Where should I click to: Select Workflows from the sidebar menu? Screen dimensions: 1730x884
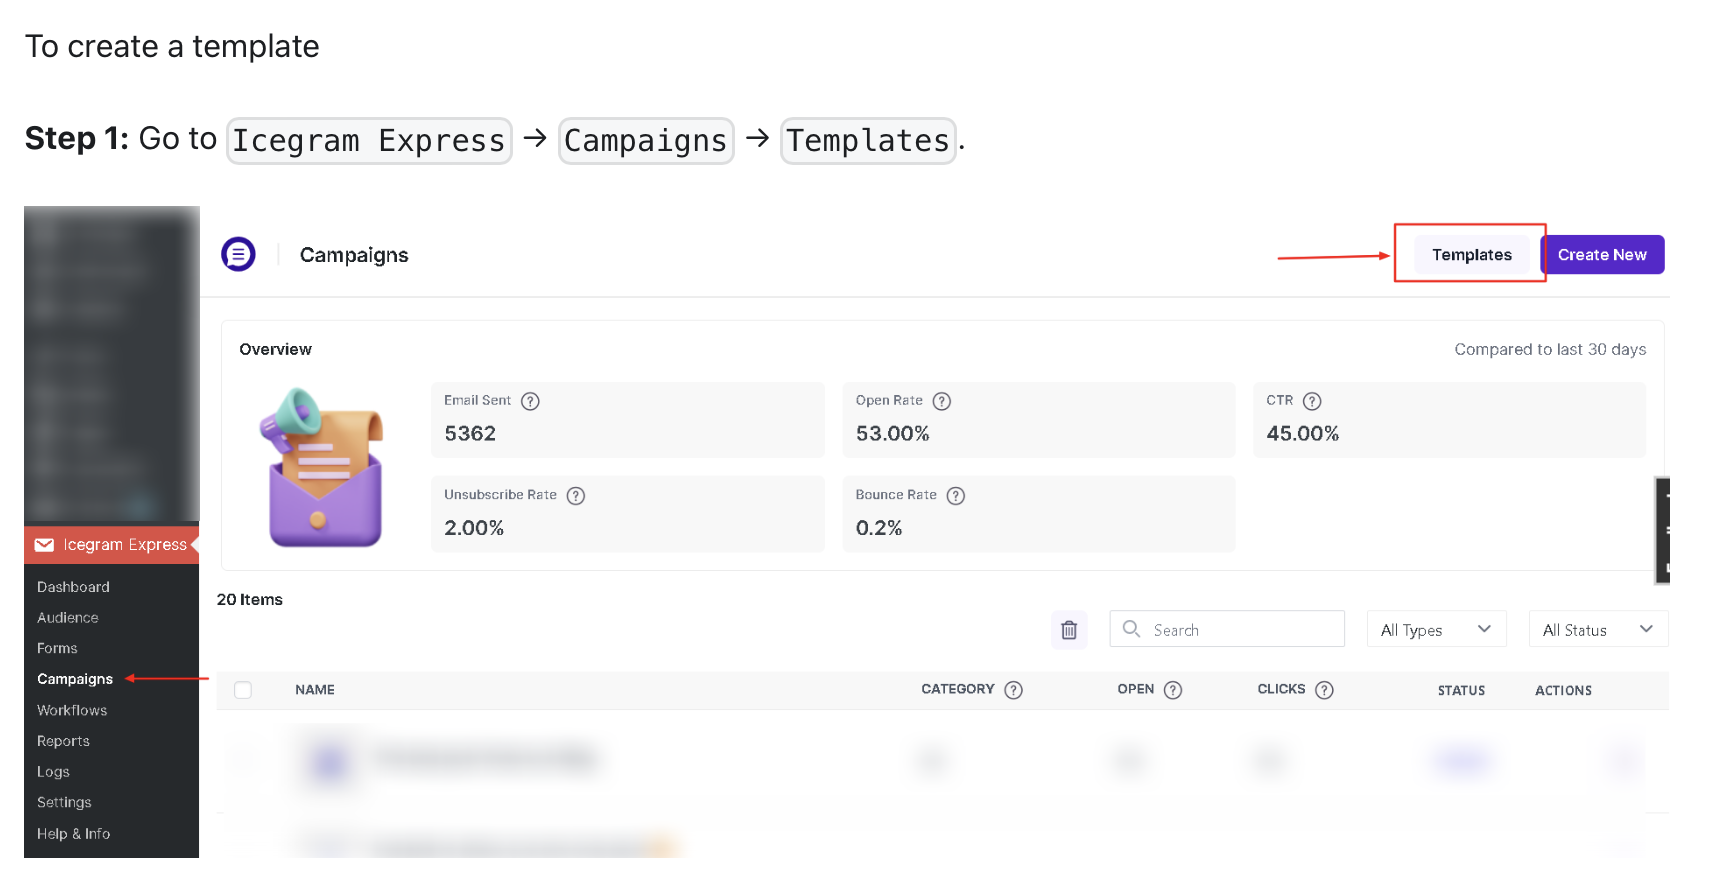pos(72,710)
